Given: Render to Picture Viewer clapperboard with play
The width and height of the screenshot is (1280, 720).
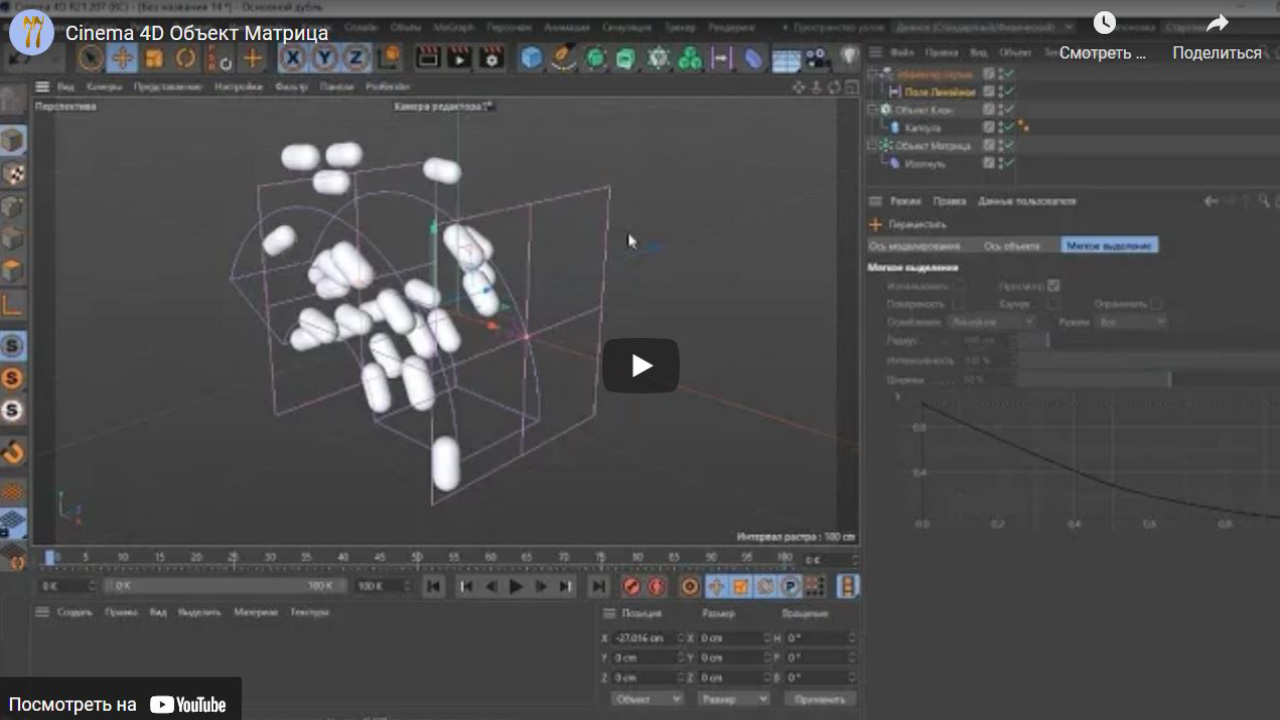Looking at the screenshot, I should click(459, 58).
